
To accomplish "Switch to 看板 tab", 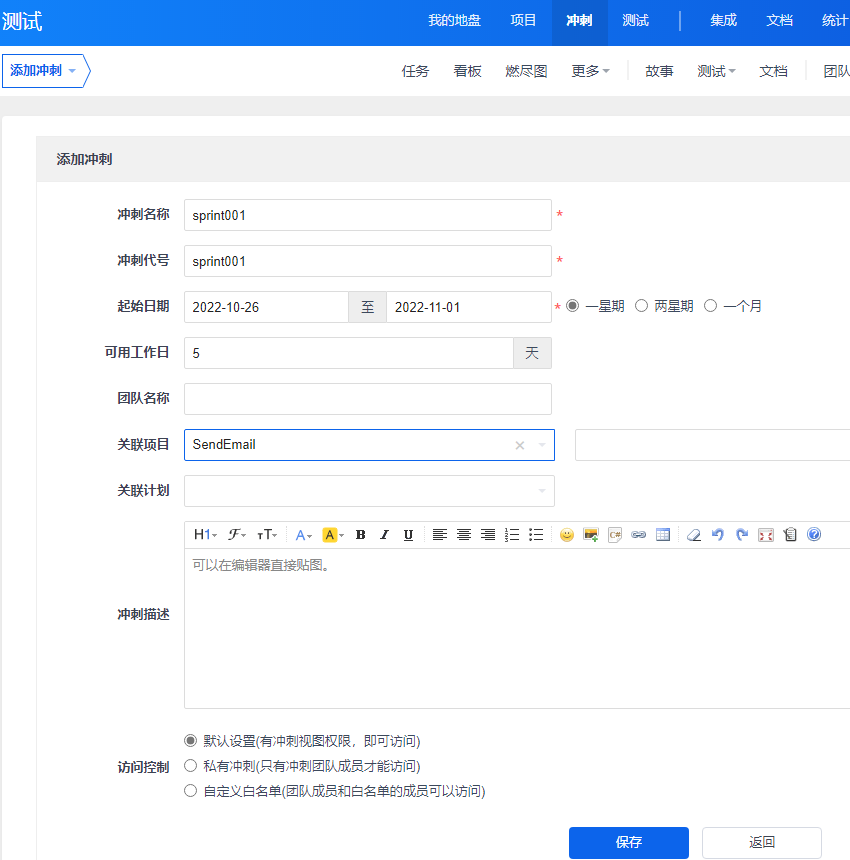I will click(x=467, y=71).
